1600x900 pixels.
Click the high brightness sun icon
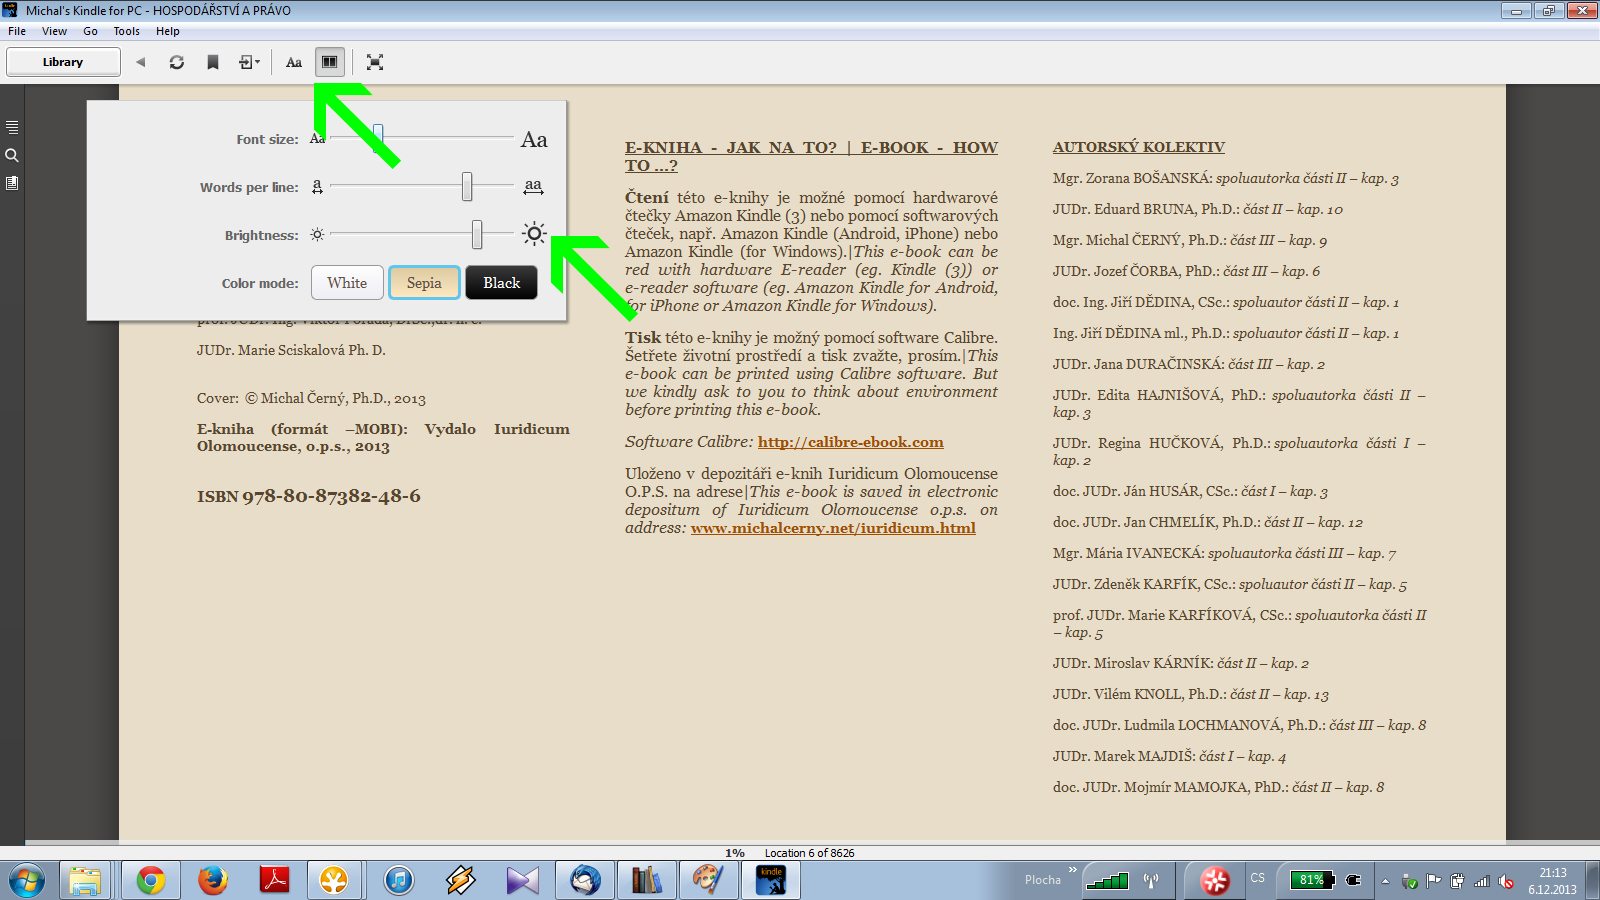tap(534, 234)
